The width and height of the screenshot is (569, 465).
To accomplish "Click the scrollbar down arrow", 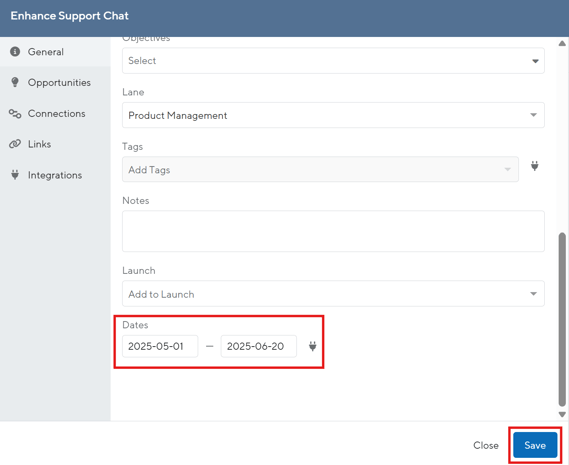I will [562, 414].
